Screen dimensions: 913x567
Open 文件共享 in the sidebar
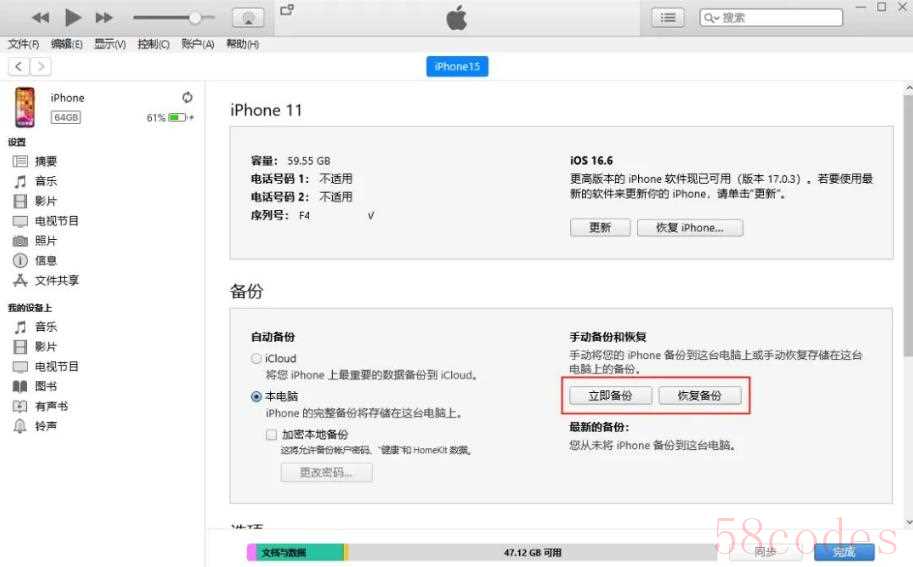(57, 280)
